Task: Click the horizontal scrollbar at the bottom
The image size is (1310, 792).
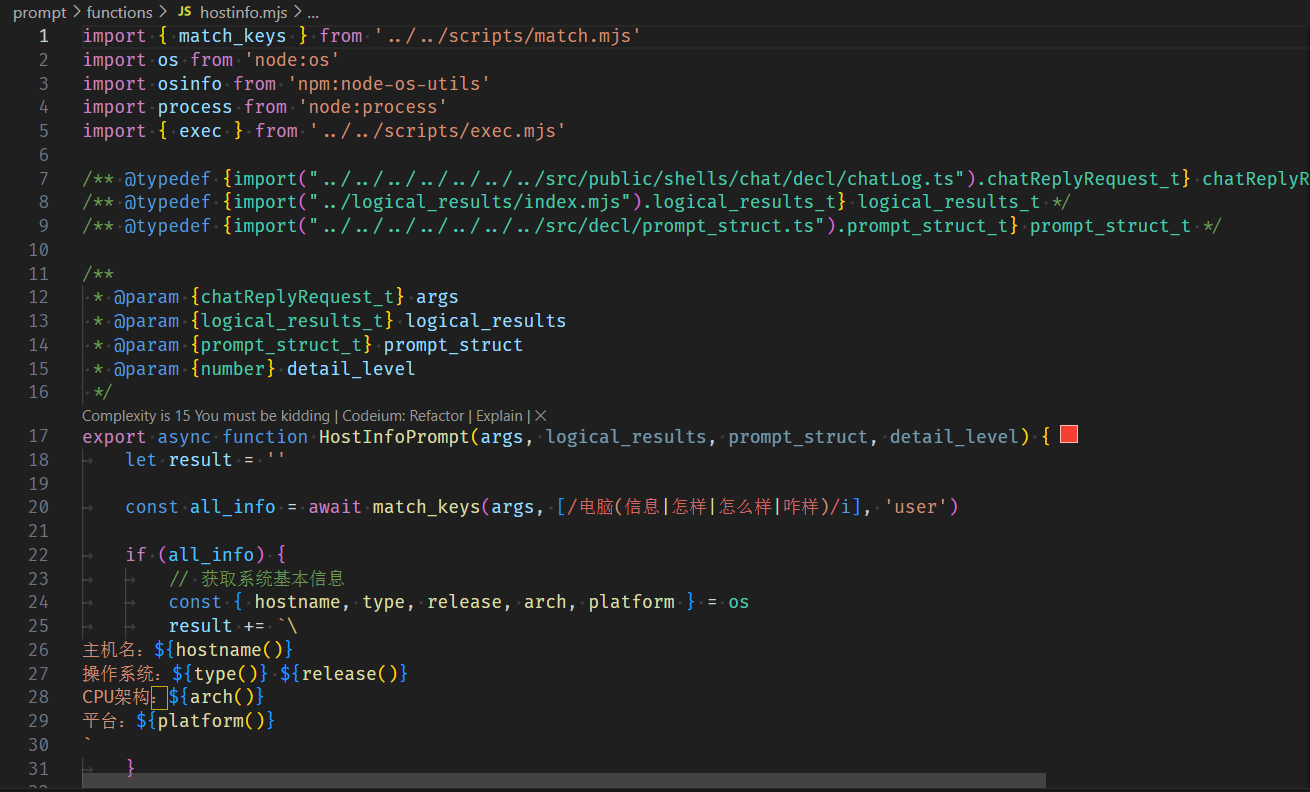Action: pos(564,780)
